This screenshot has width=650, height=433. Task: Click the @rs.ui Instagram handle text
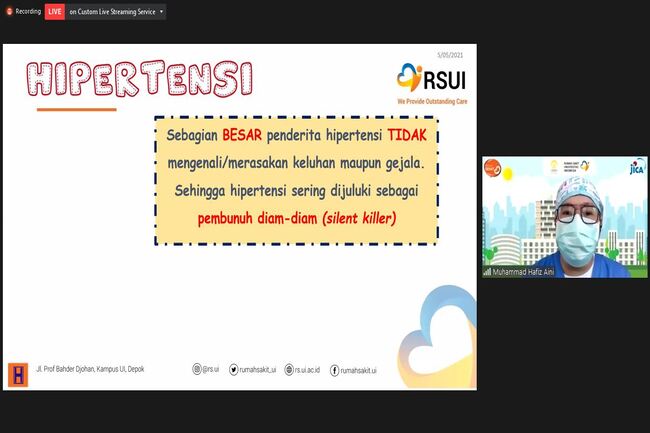coord(210,369)
